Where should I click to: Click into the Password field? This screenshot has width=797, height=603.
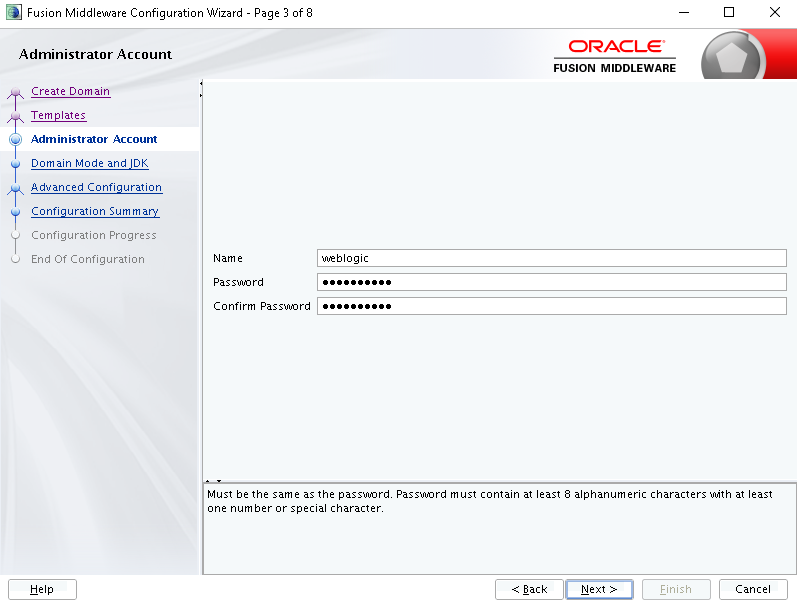click(x=551, y=282)
